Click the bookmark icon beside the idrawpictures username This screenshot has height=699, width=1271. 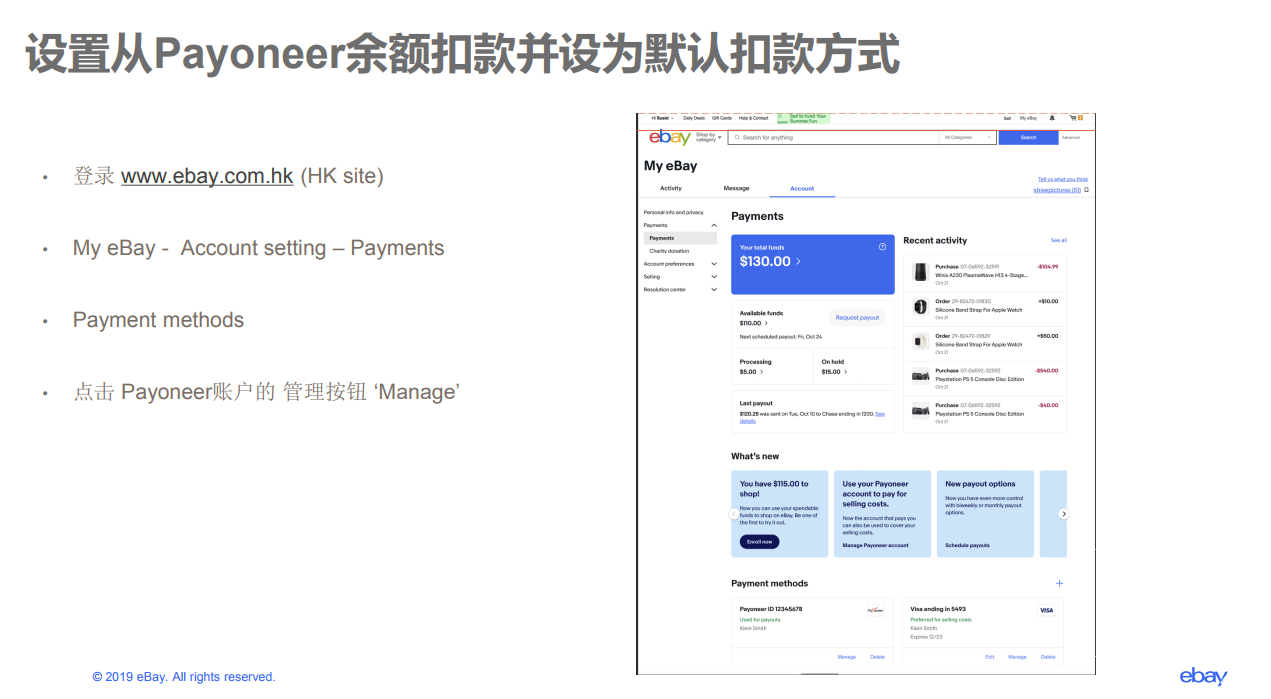coord(1086,190)
